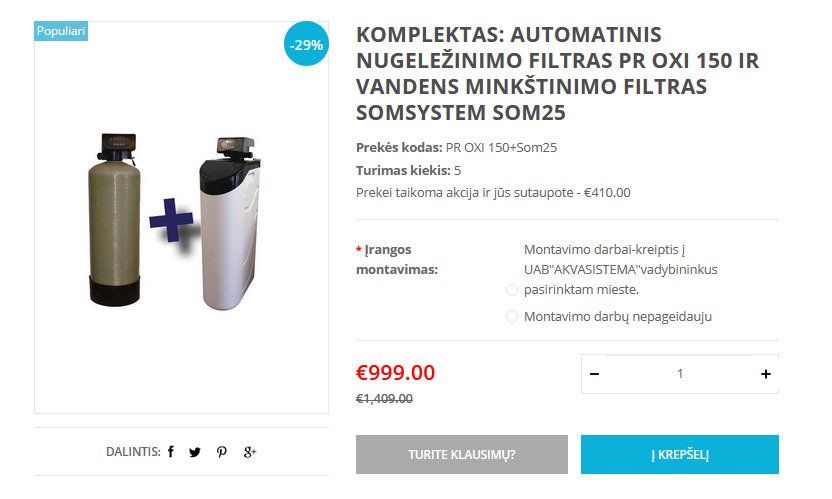Screen dimensions: 832x499
Task: Choose Montavimo darbų nepageidauju option
Action: (512, 317)
